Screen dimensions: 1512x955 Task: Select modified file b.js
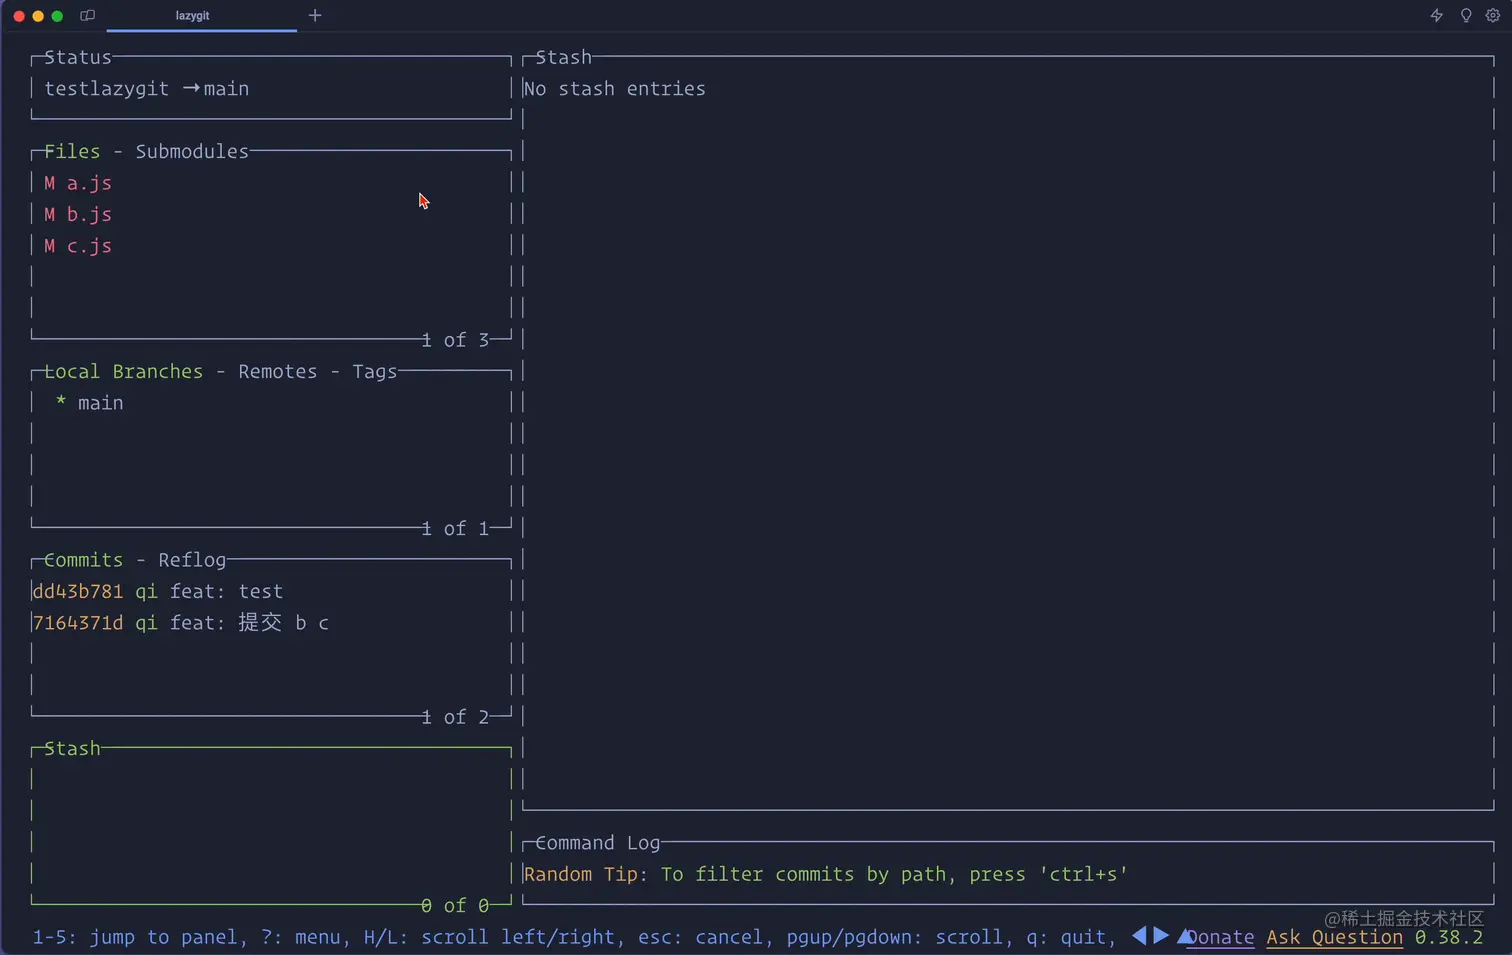coord(272,214)
